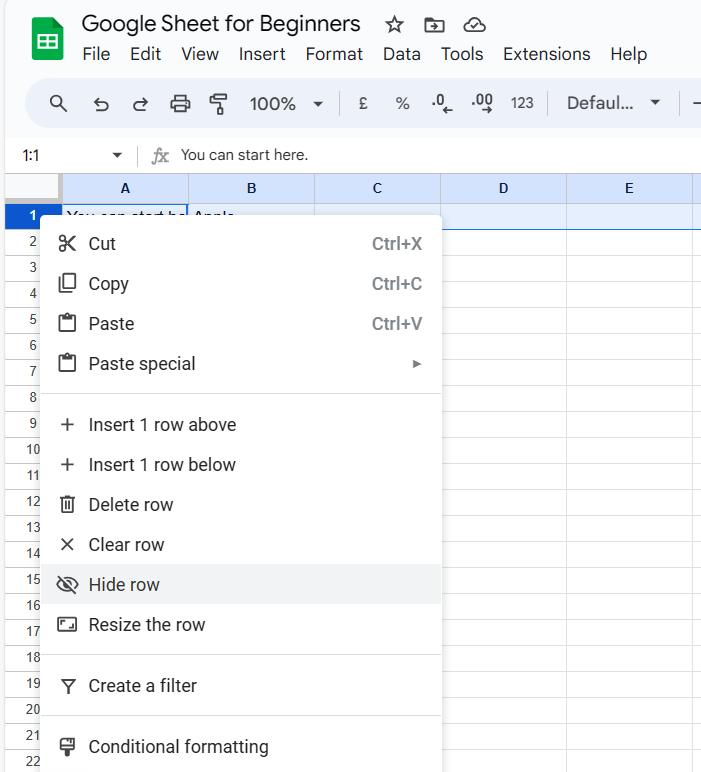Click cell D1 in the sheet
This screenshot has height=772, width=701.
[504, 216]
